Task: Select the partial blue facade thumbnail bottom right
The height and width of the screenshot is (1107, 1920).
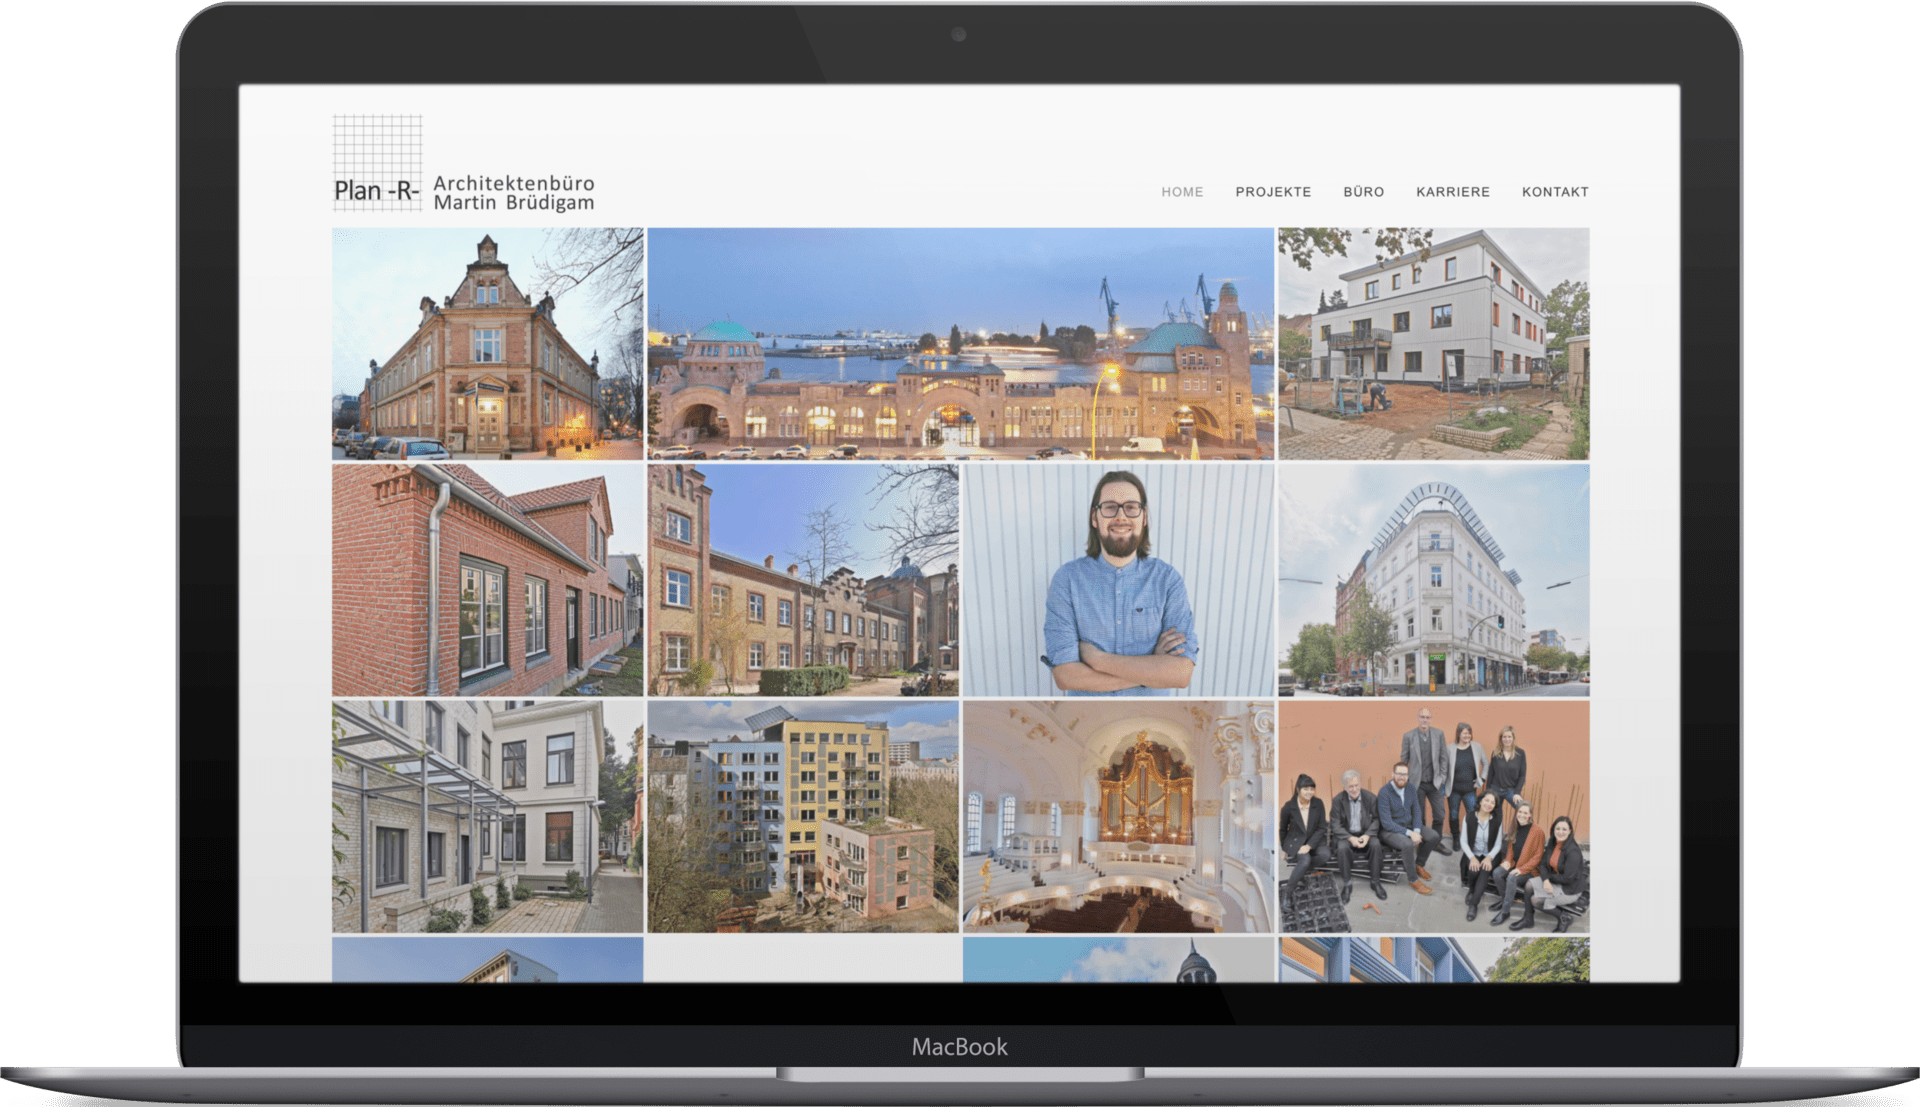Action: point(1433,960)
